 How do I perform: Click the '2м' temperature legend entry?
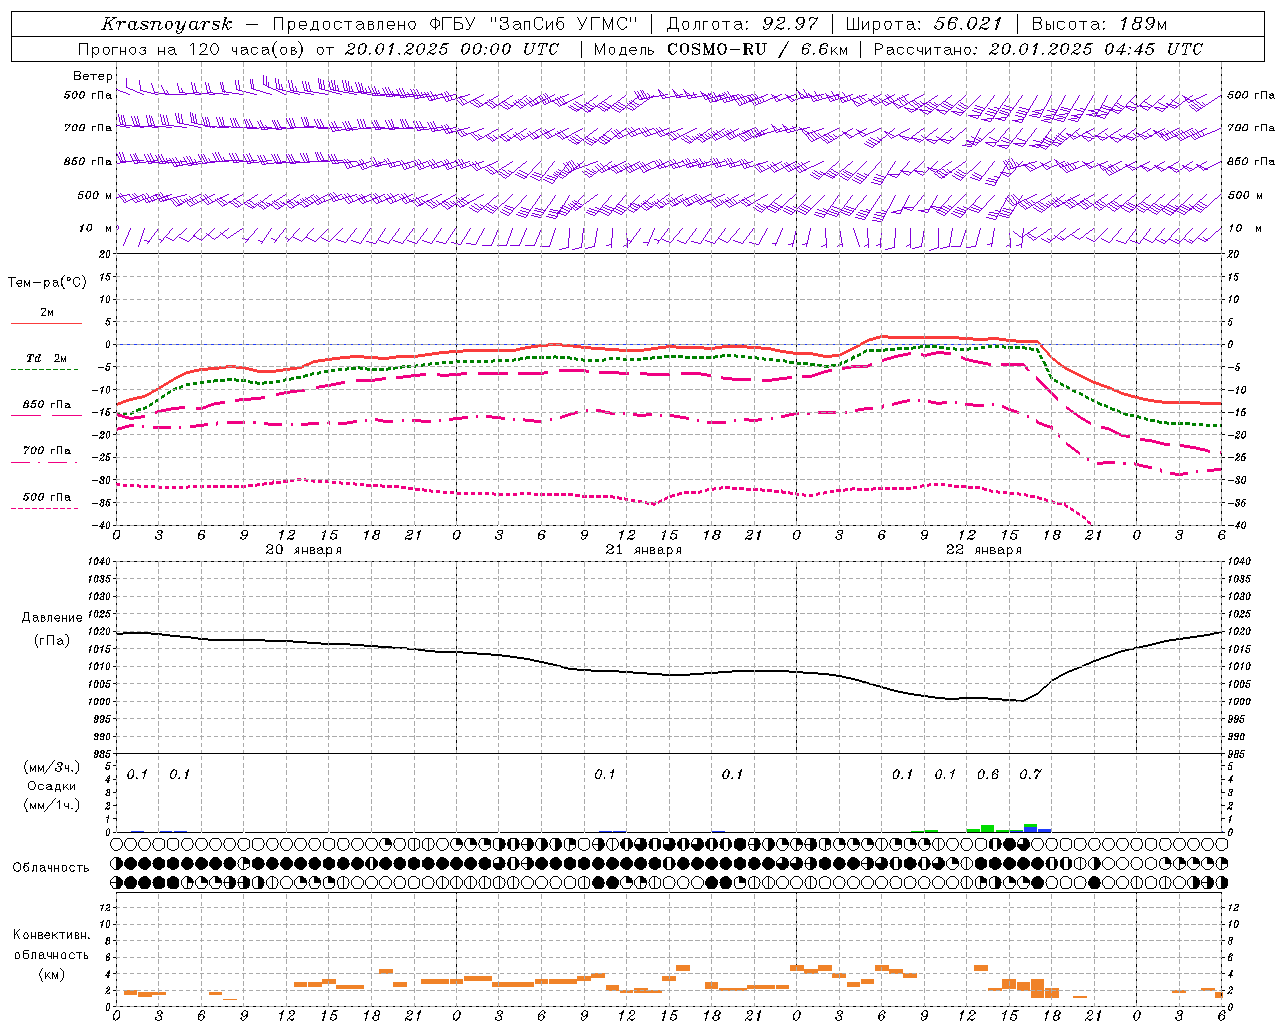[47, 313]
